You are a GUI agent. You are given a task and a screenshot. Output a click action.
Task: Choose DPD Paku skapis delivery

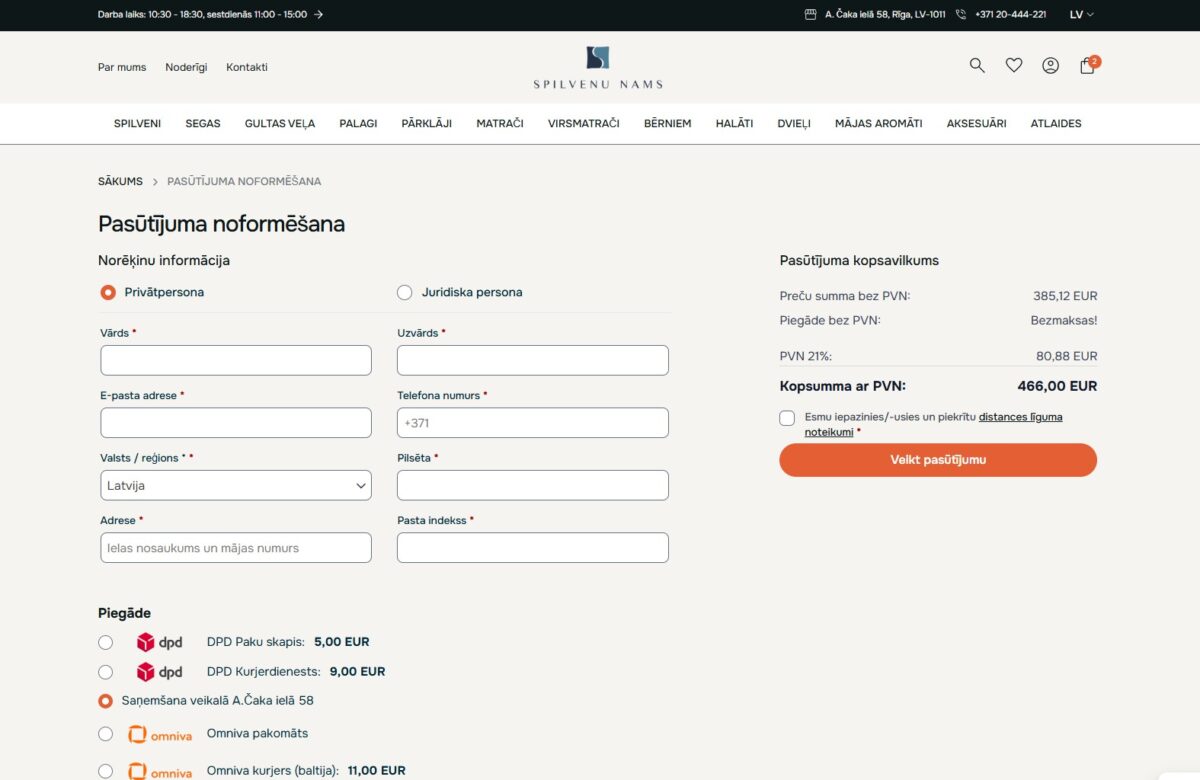click(x=105, y=642)
